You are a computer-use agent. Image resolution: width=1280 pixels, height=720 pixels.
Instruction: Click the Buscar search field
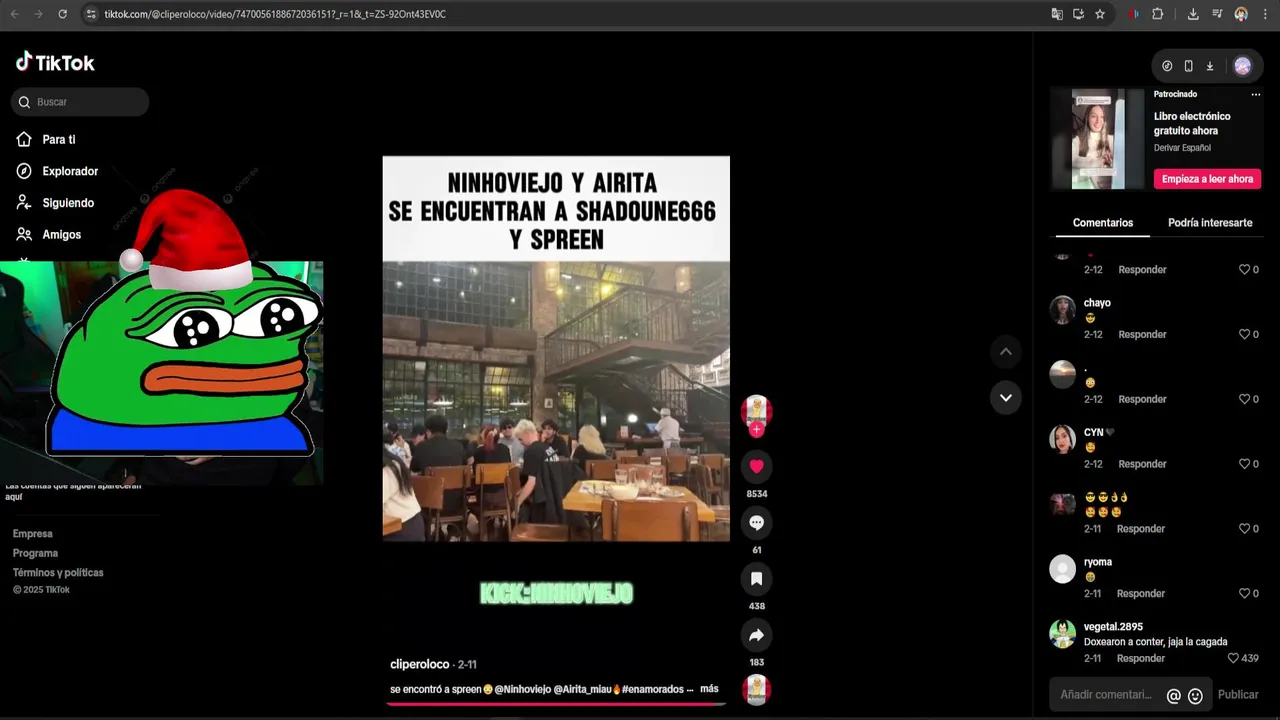80,102
